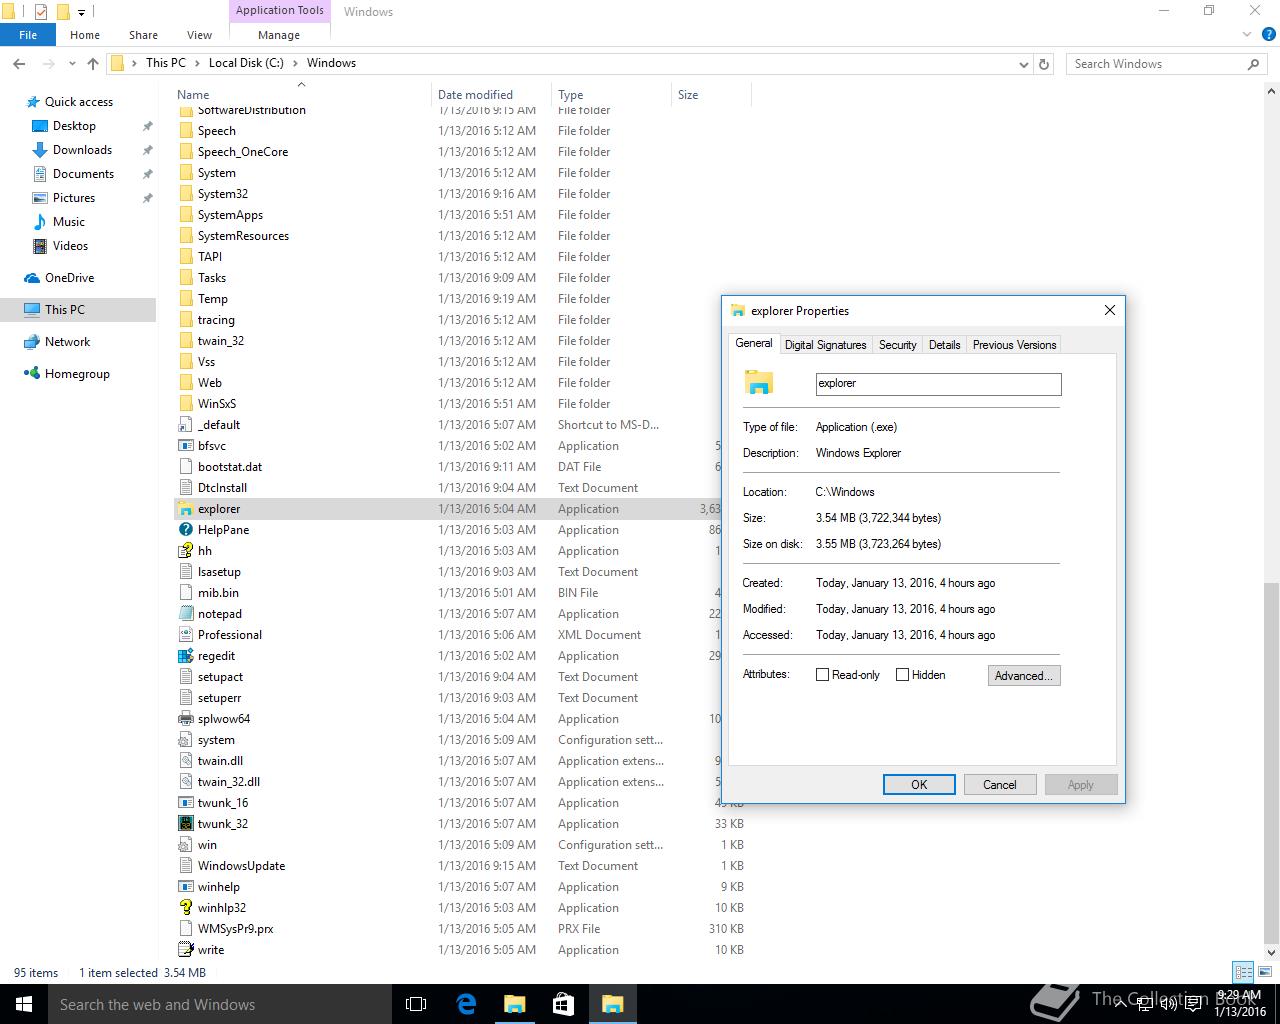Go up one folder level arrow

[x=93, y=63]
